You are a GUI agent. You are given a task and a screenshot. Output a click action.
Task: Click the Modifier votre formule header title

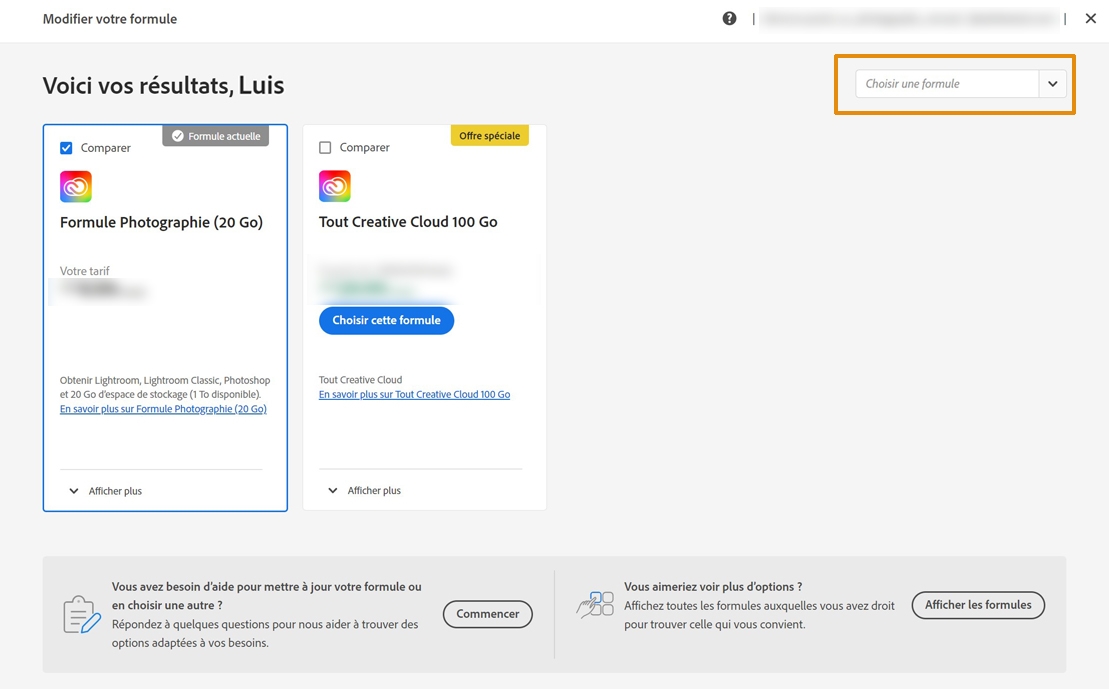(x=110, y=19)
